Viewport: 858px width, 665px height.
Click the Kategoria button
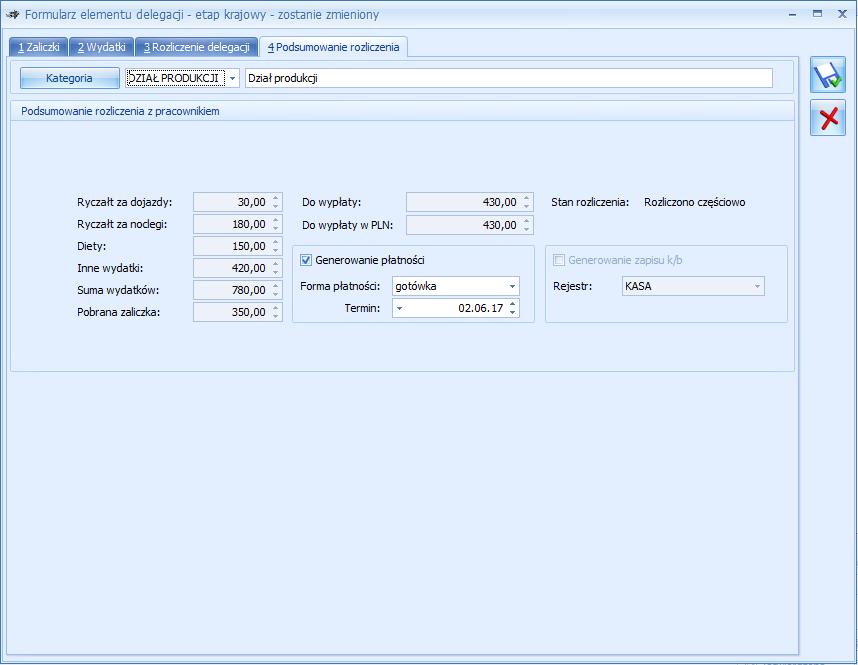69,78
